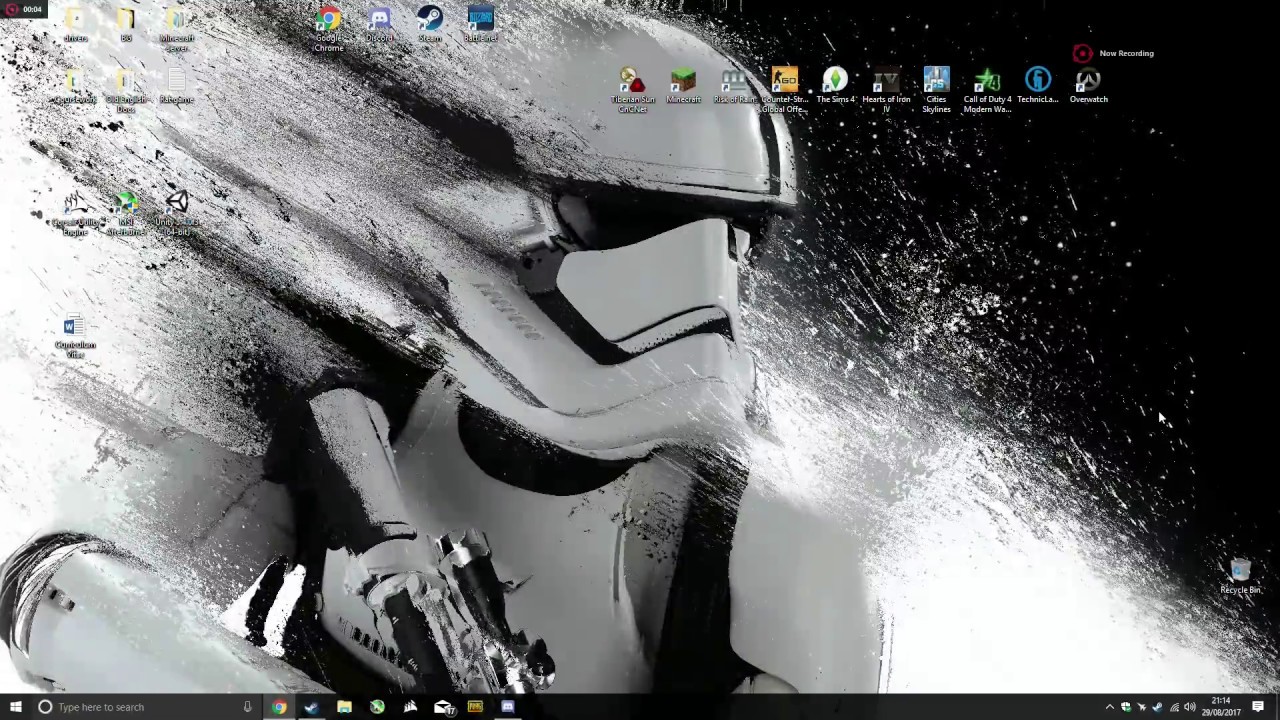Open the Corsair app on the taskbar
This screenshot has width=1280, height=720.
pyautogui.click(x=410, y=707)
